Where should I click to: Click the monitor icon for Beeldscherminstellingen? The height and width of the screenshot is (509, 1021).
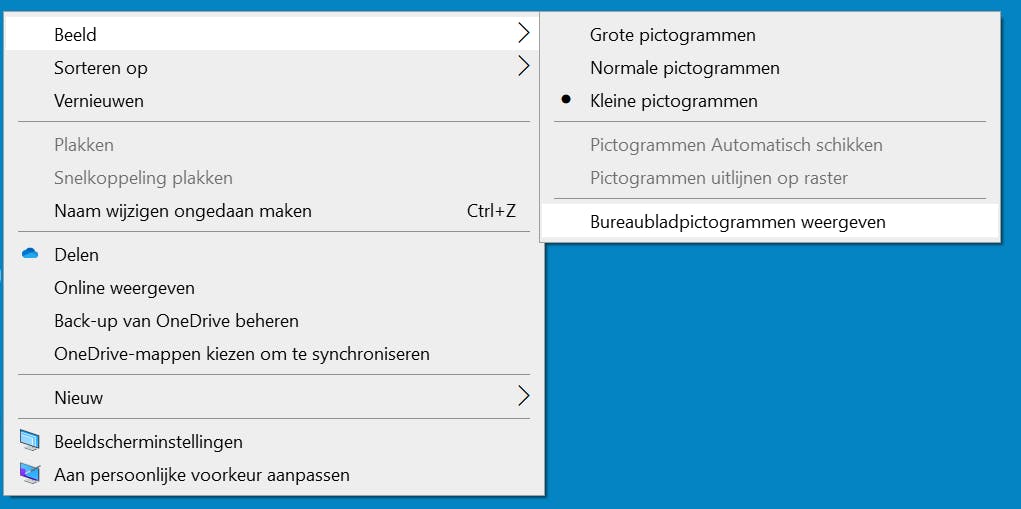click(30, 441)
